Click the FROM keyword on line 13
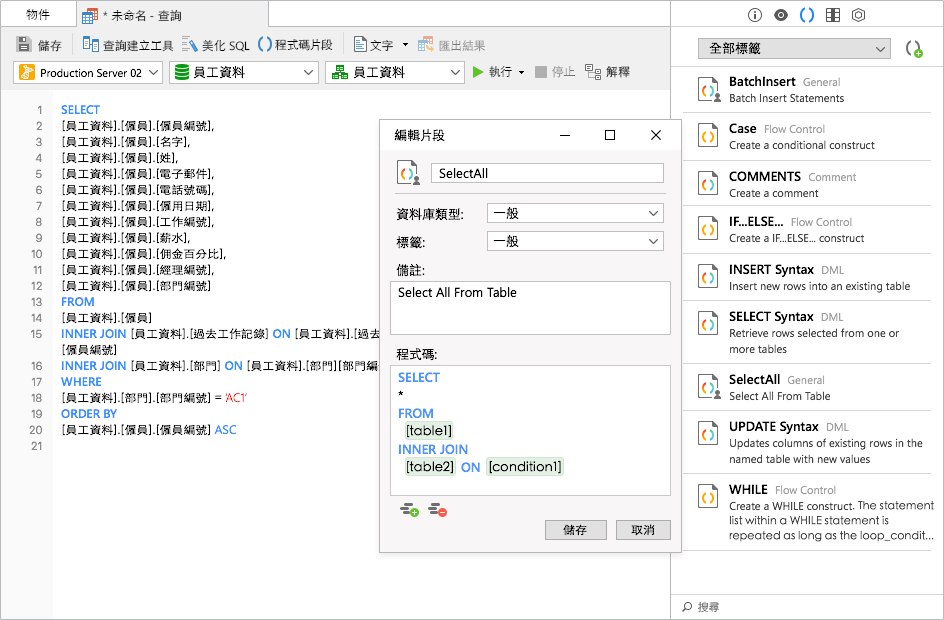Screen dimensions: 944x620 pyautogui.click(x=78, y=302)
